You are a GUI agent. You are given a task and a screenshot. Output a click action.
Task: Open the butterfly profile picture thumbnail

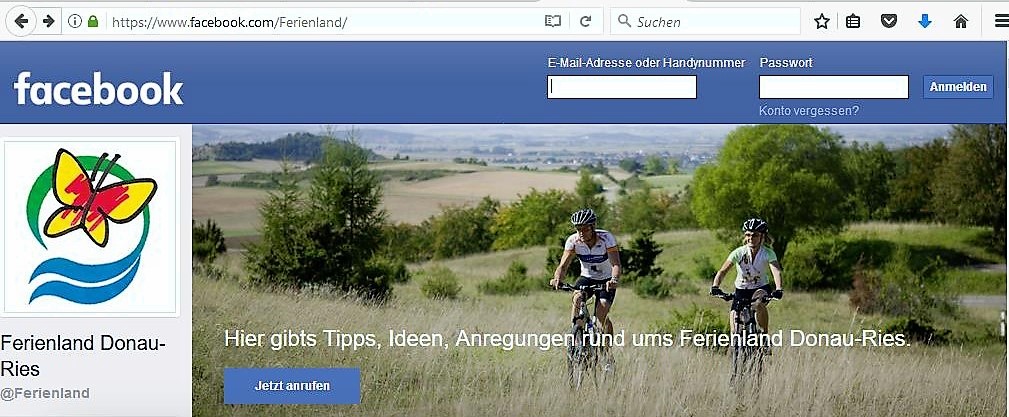pos(90,227)
